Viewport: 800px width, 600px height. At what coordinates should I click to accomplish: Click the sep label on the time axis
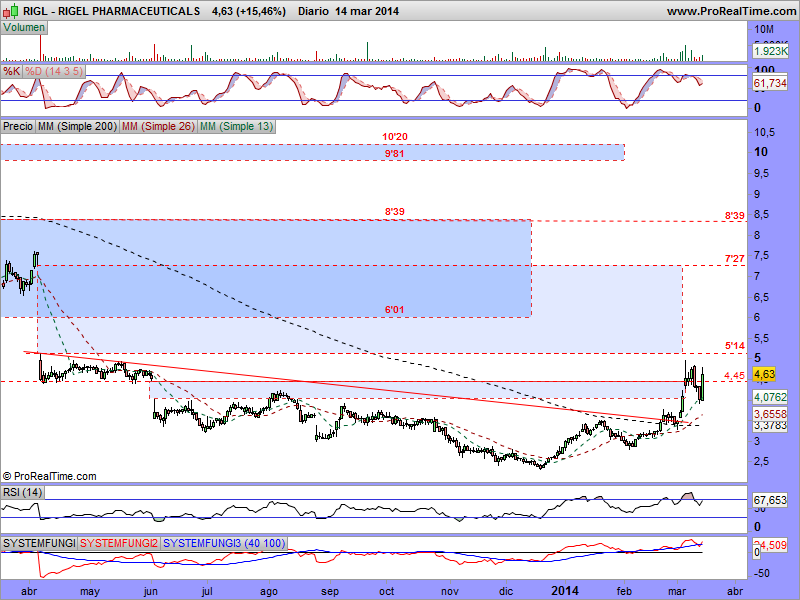[330, 591]
